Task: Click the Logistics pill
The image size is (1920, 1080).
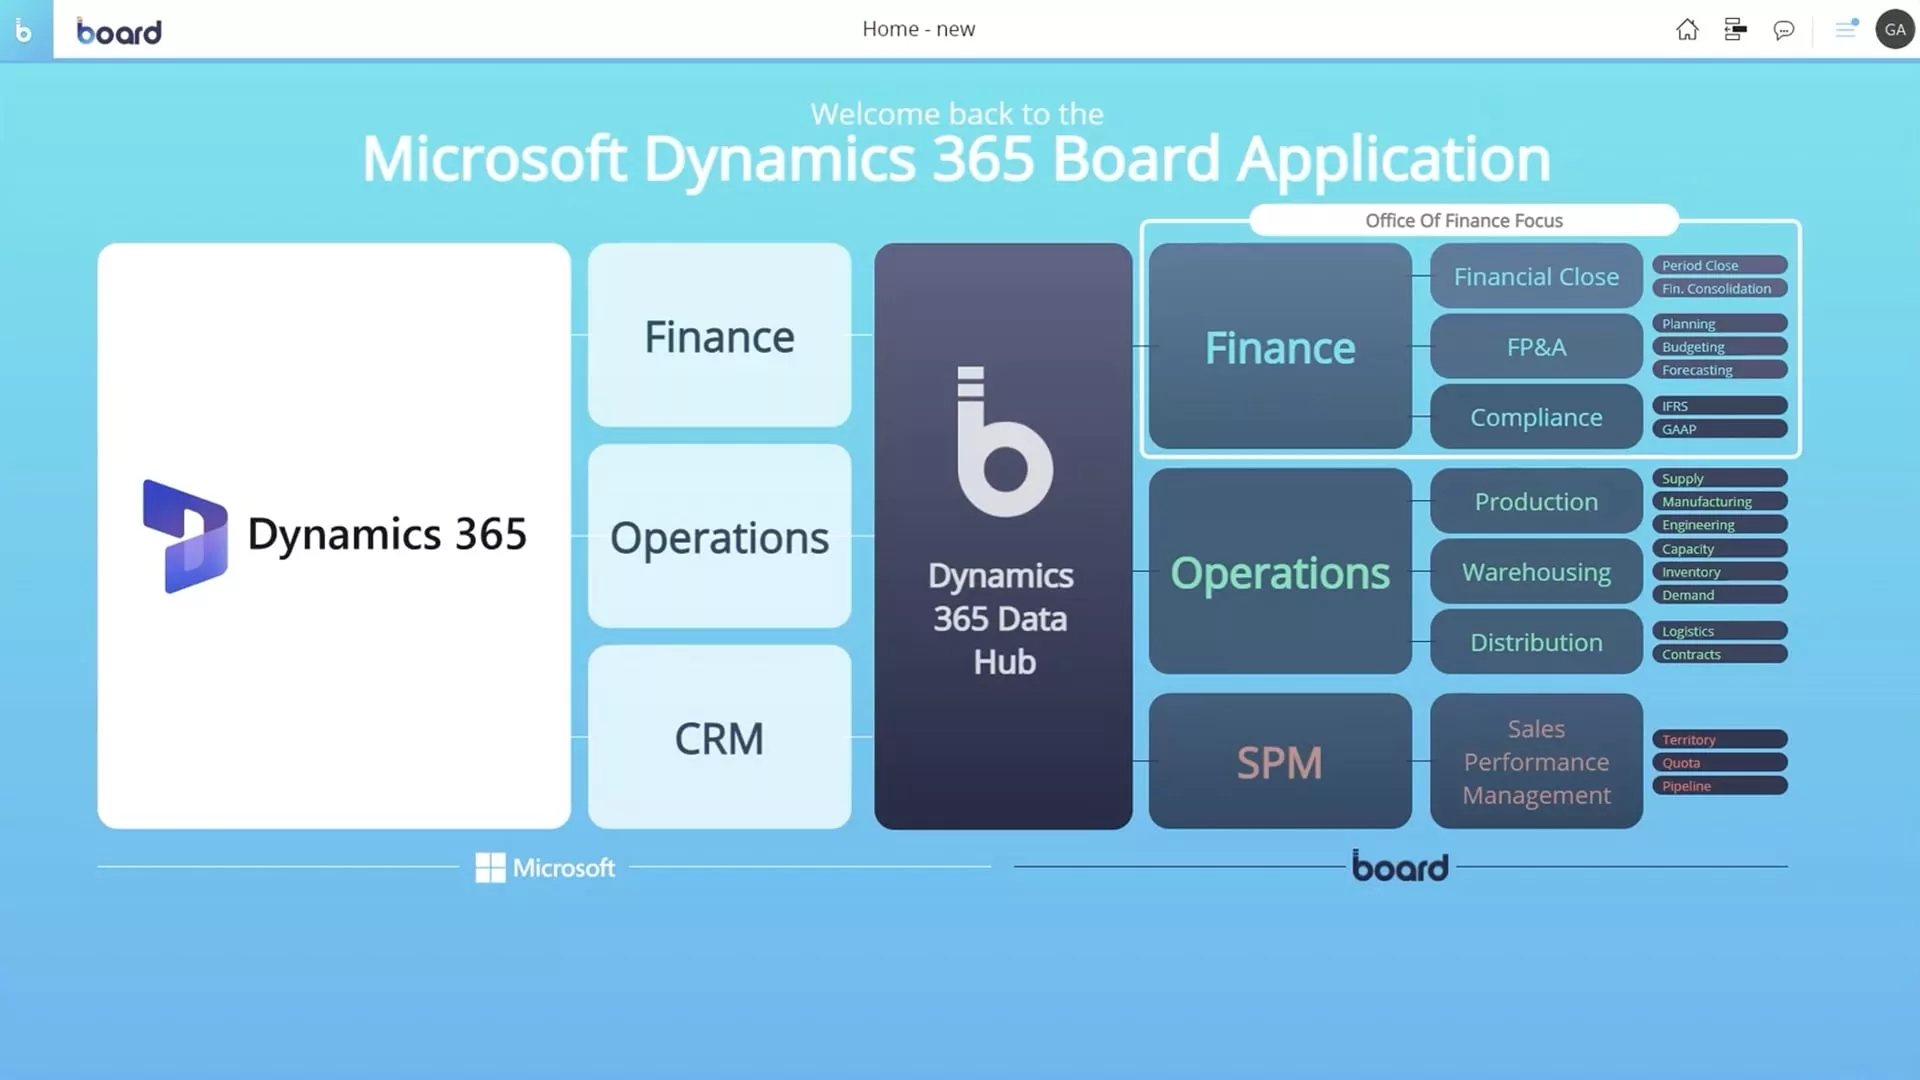Action: click(1719, 630)
